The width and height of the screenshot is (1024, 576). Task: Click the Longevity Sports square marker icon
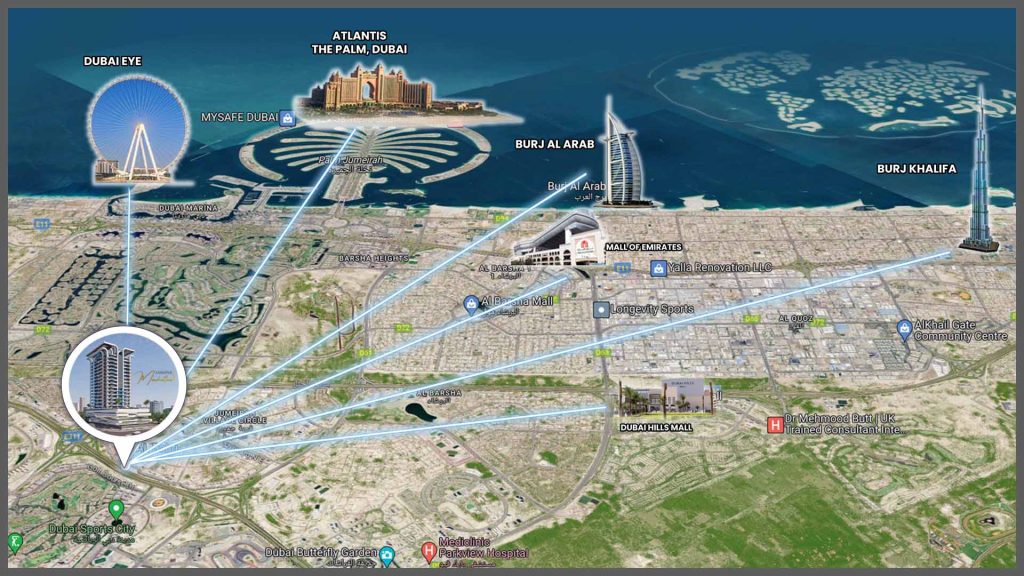pos(601,310)
